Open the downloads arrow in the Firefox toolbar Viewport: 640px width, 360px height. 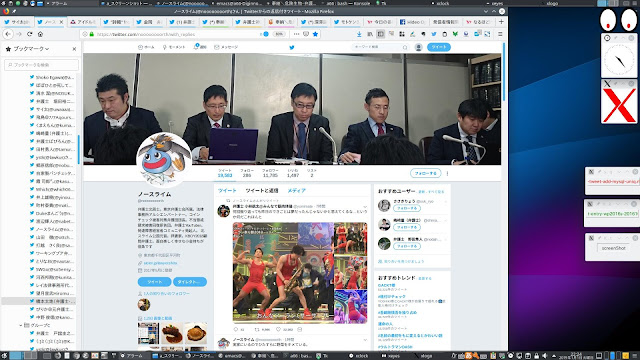[359, 34]
